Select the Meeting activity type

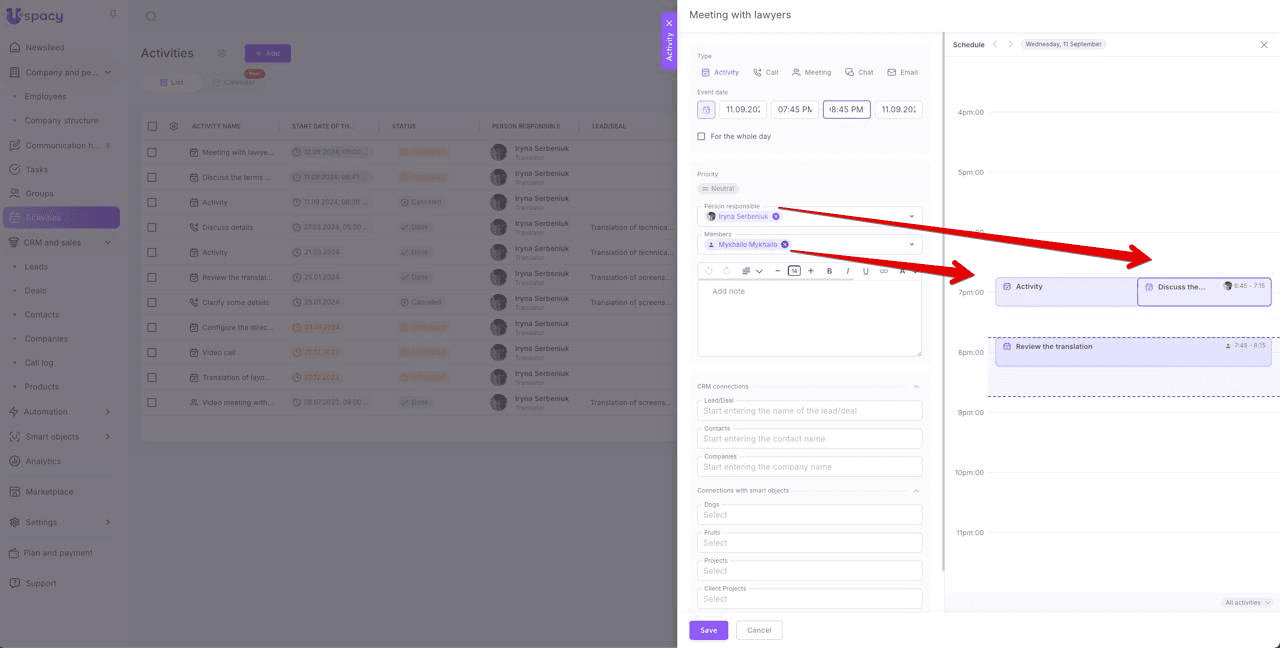(x=811, y=72)
